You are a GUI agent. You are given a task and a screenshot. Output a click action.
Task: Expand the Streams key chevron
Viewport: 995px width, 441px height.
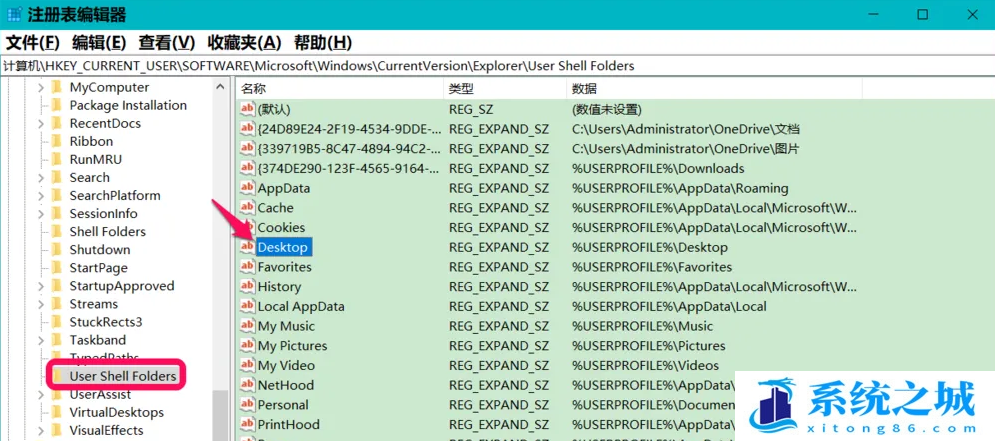point(41,304)
